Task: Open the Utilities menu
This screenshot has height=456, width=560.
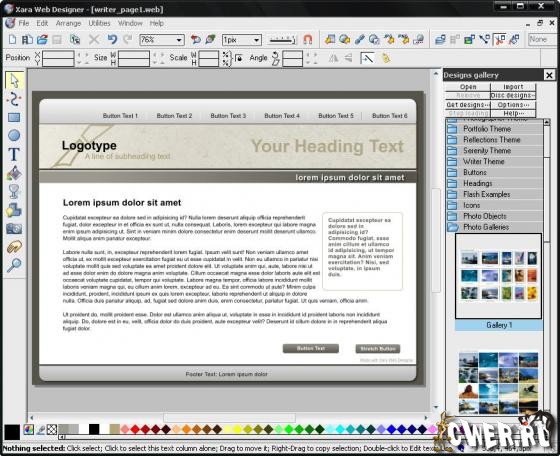Action: tap(99, 23)
